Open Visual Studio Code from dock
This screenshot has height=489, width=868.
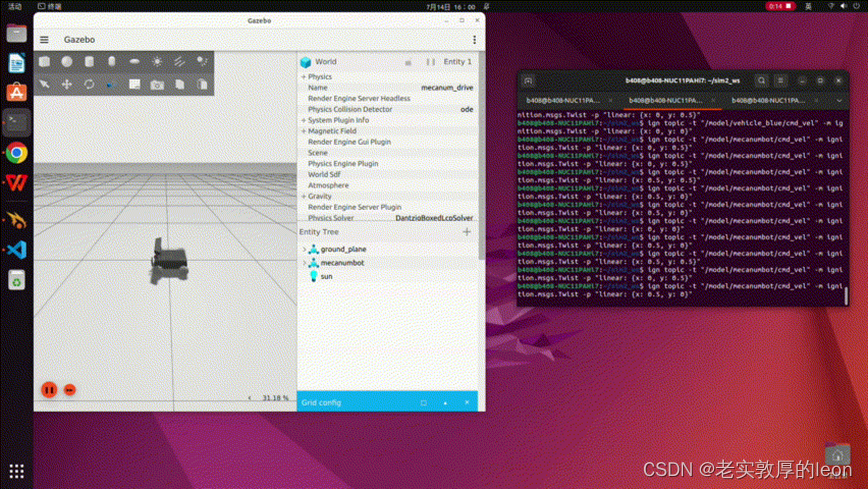pos(17,250)
